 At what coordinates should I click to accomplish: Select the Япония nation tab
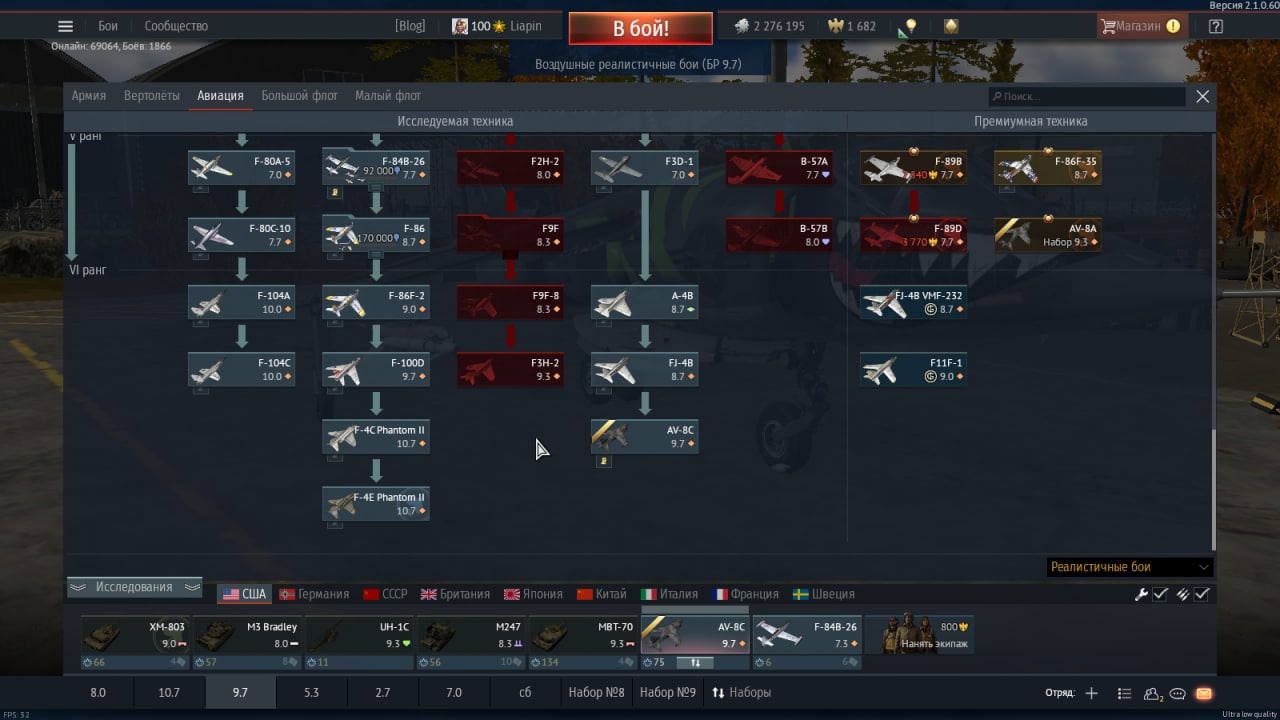click(x=533, y=594)
